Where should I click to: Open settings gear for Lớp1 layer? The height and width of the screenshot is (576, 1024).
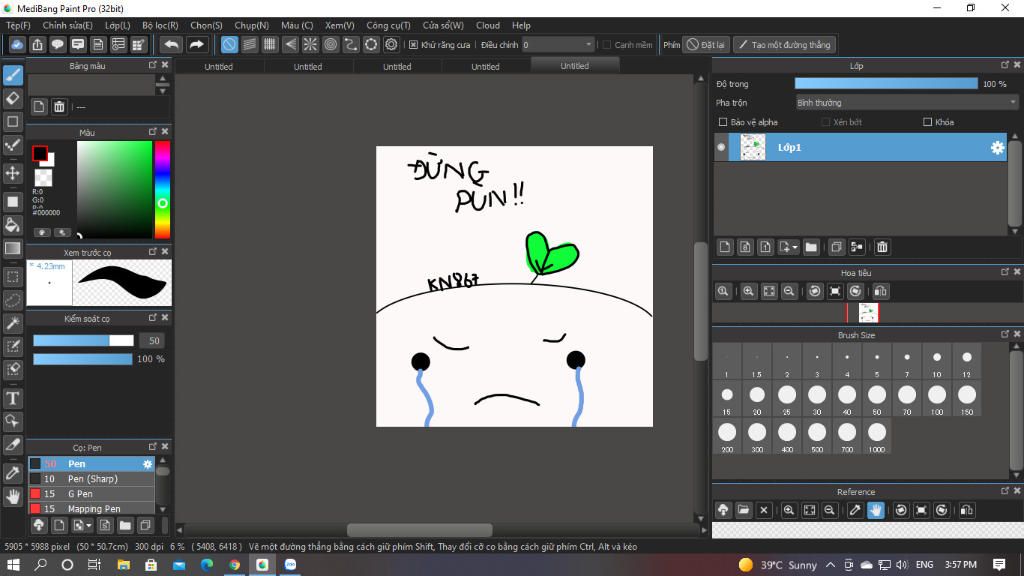tap(997, 148)
